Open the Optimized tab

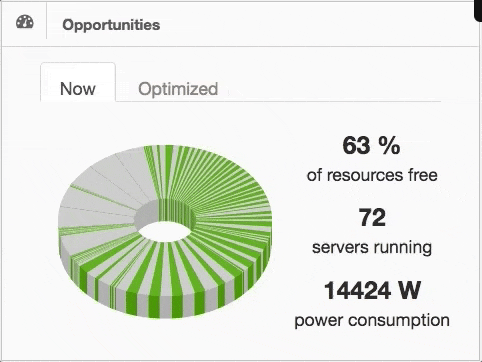click(178, 89)
